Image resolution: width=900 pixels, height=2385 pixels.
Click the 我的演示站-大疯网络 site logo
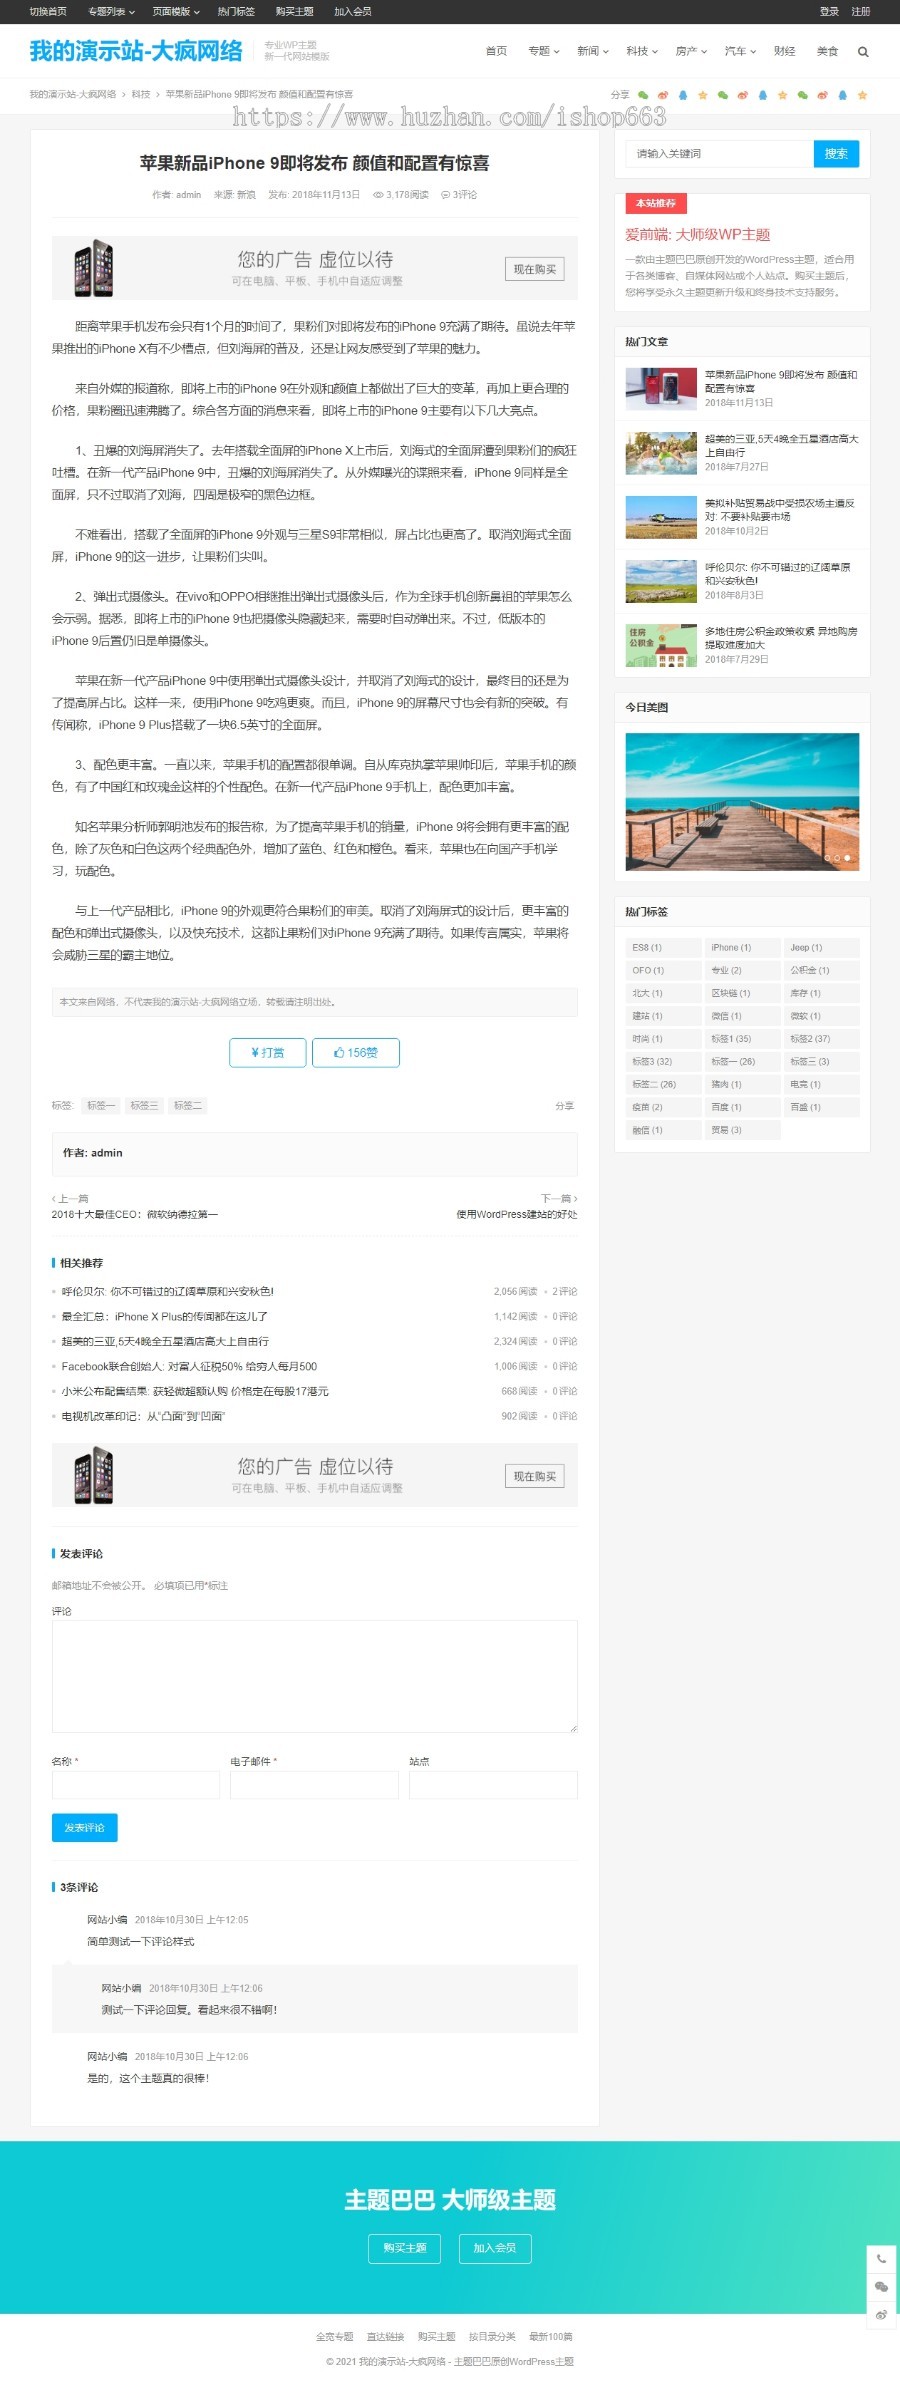pyautogui.click(x=136, y=51)
